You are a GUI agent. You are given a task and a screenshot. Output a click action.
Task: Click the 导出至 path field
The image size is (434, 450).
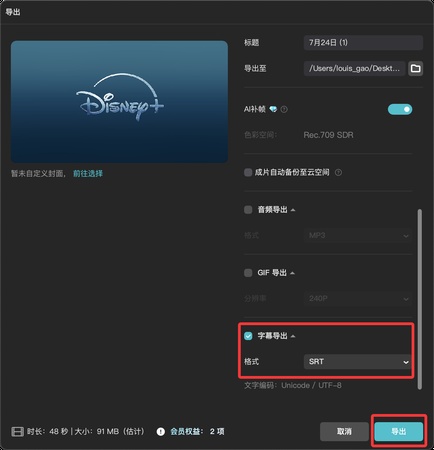click(355, 68)
